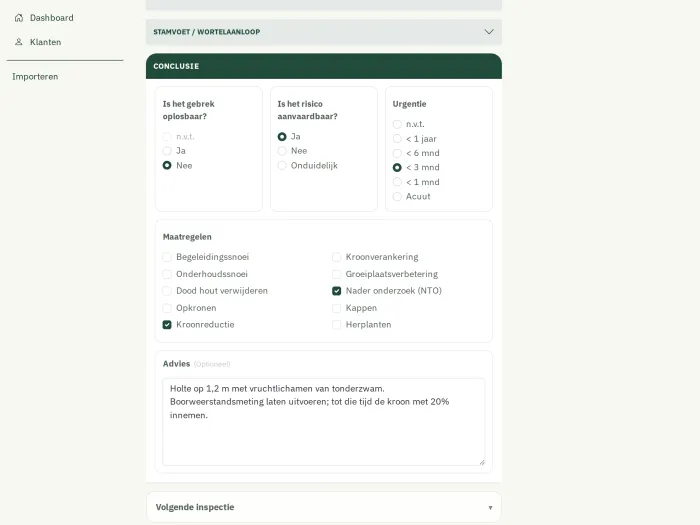
Task: Tick the Opkronen checkbox
Action: pos(167,308)
